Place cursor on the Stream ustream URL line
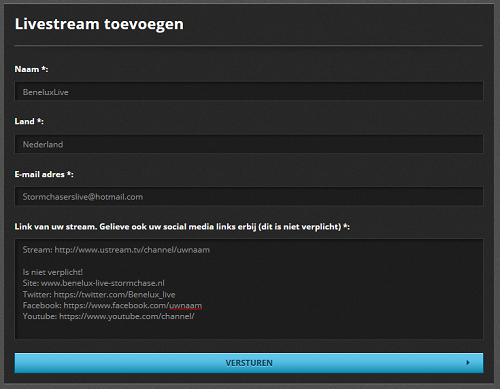 (116, 250)
